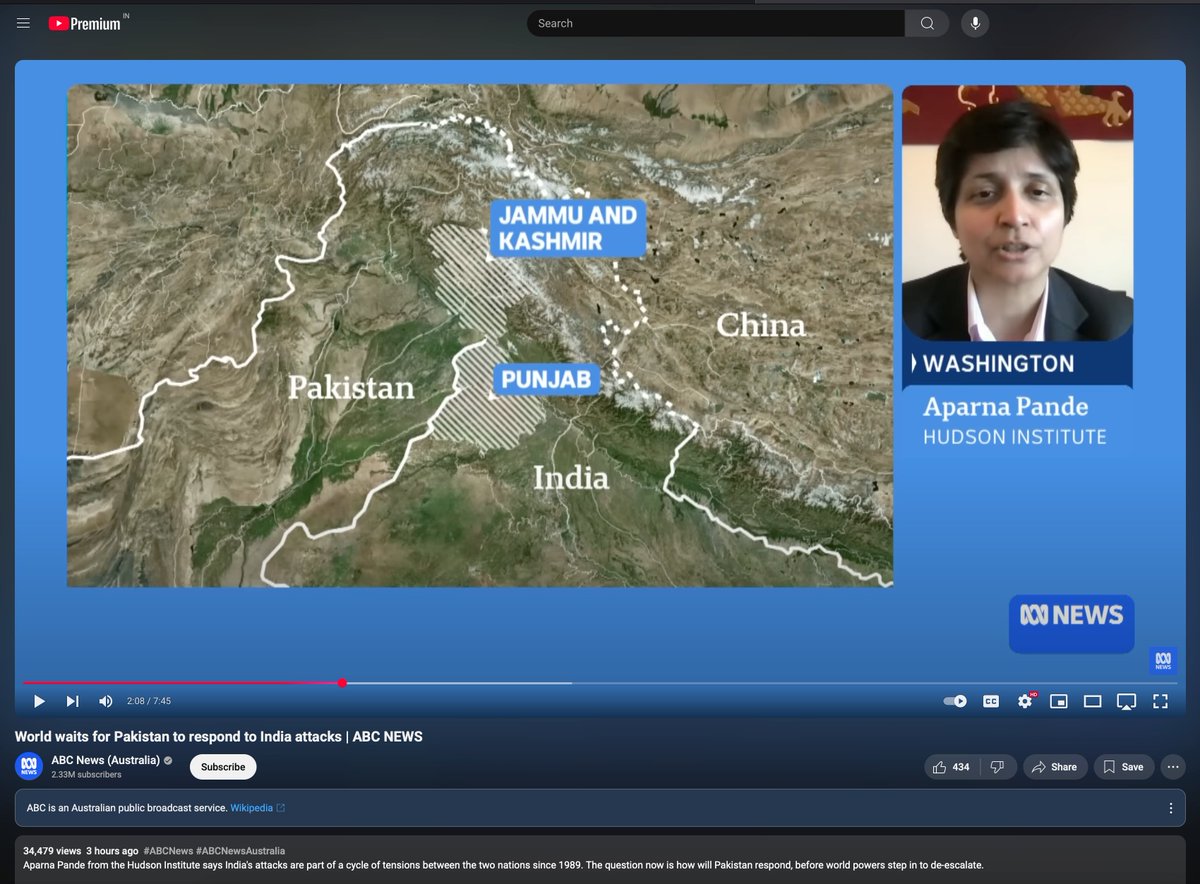Cast video with Play on TV icon
This screenshot has width=1200, height=884.
point(1126,701)
